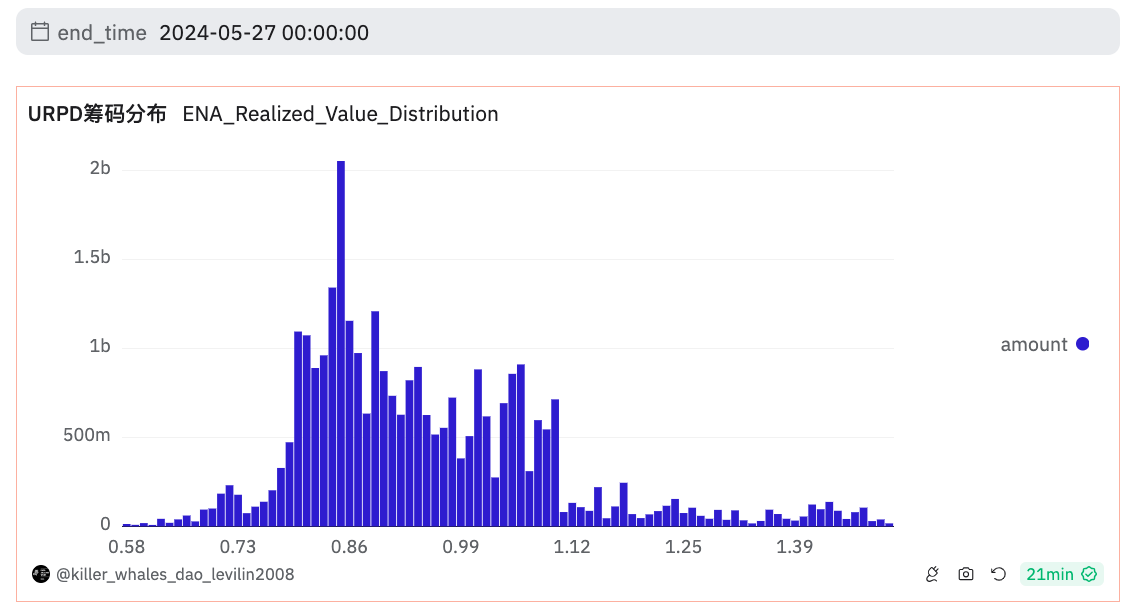Click the green verified checkmark badge icon
Screen dimensions: 1130x612
pos(1089,575)
